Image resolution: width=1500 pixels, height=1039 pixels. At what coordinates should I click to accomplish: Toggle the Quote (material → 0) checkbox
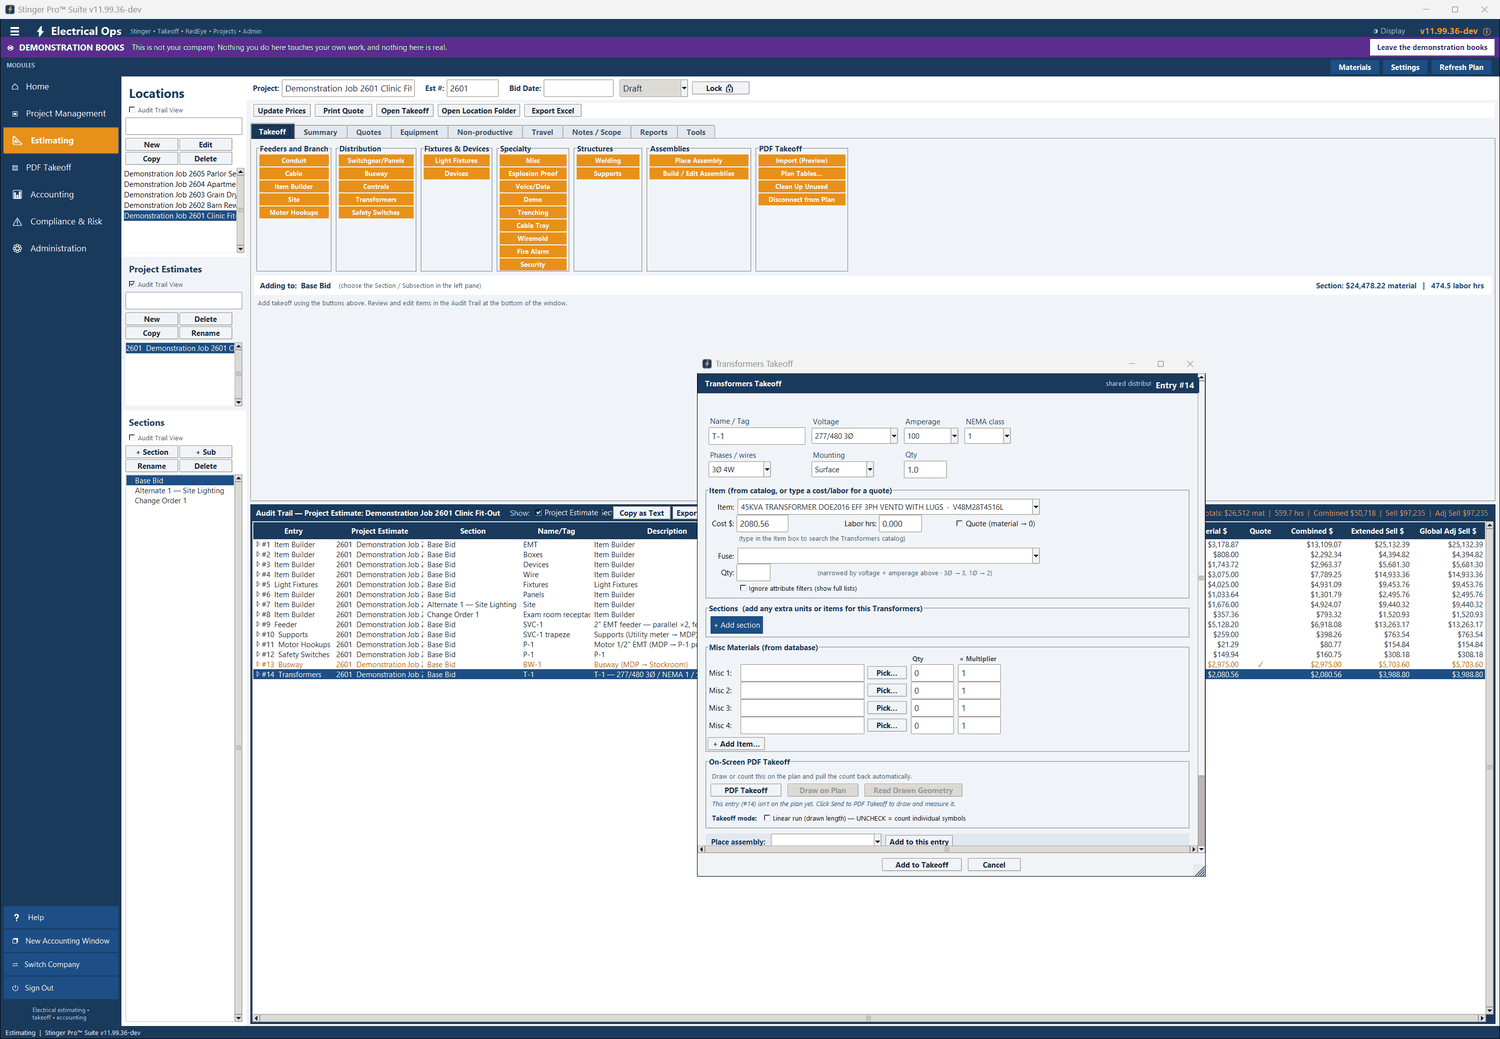tap(959, 523)
